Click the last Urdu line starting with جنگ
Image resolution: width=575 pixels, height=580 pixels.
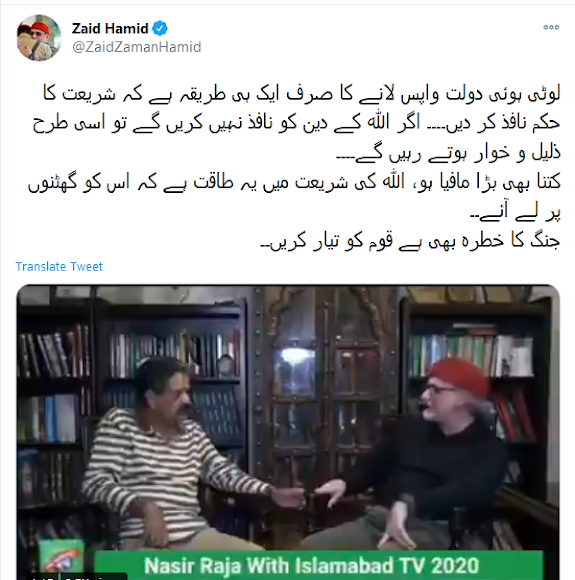[410, 241]
